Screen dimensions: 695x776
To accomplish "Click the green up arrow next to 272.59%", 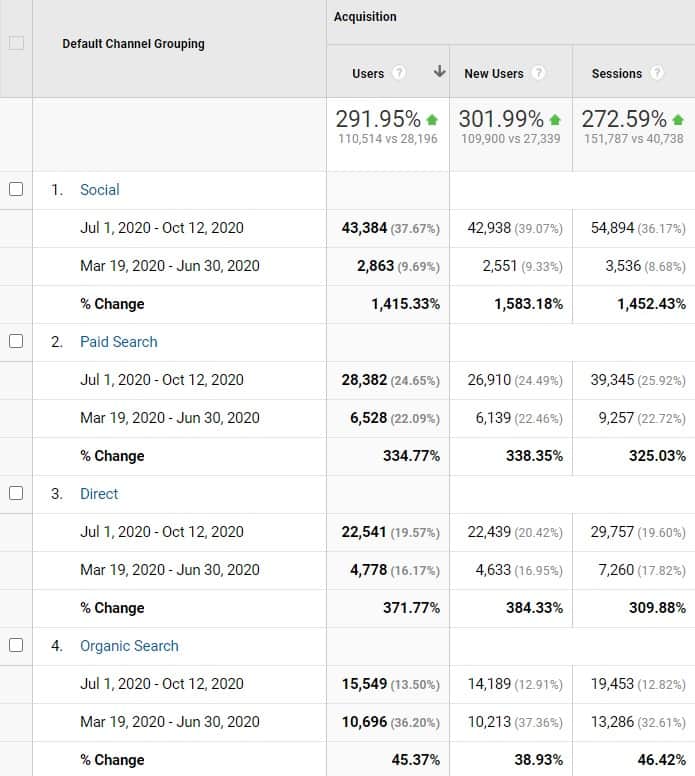I will 678,120.
